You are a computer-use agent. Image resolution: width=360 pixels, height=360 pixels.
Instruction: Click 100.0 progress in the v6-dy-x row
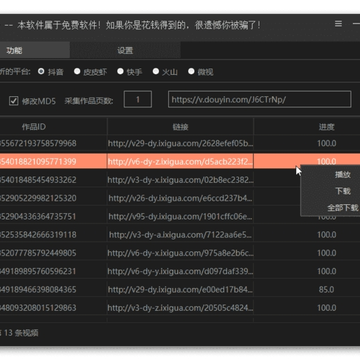click(x=326, y=253)
